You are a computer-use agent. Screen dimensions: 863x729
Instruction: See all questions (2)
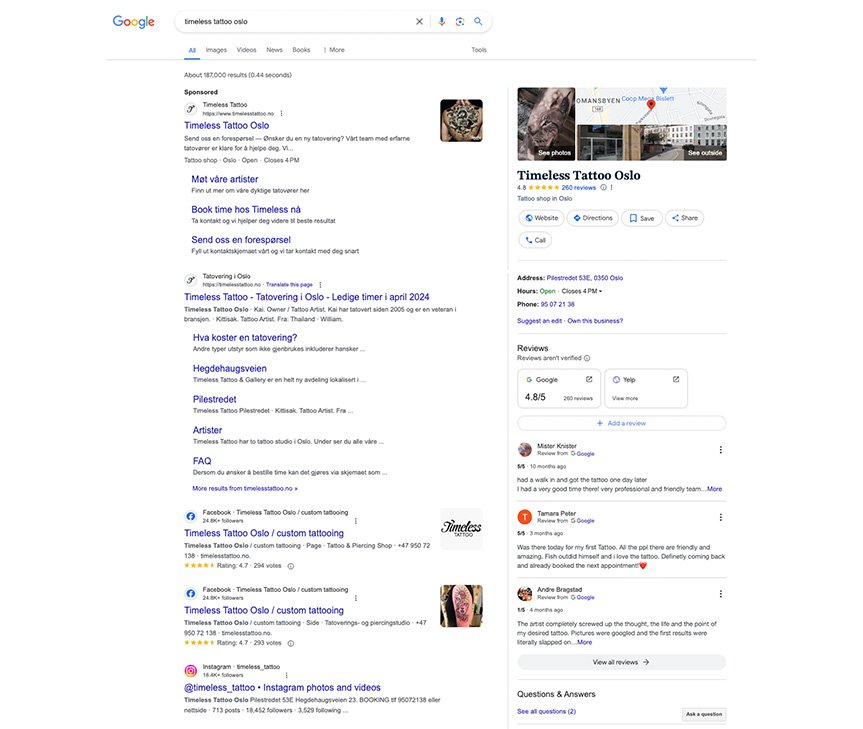547,711
